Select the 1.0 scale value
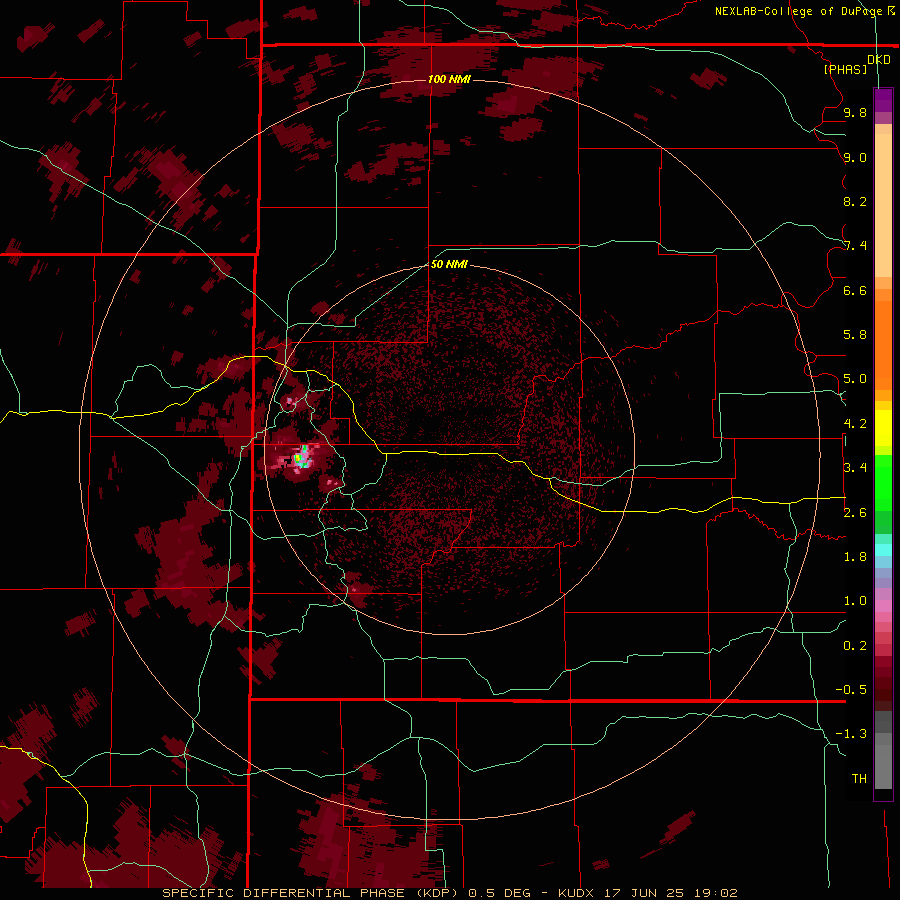 (x=855, y=601)
